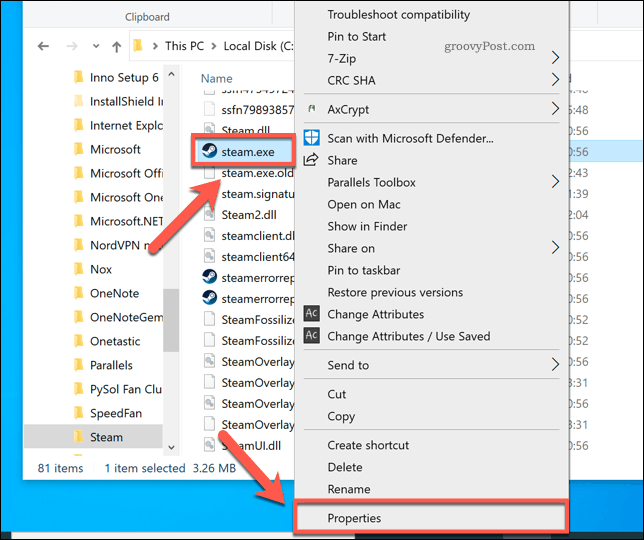Select Inno Setup 6 folder in sidebar
644x540 pixels.
coord(124,77)
